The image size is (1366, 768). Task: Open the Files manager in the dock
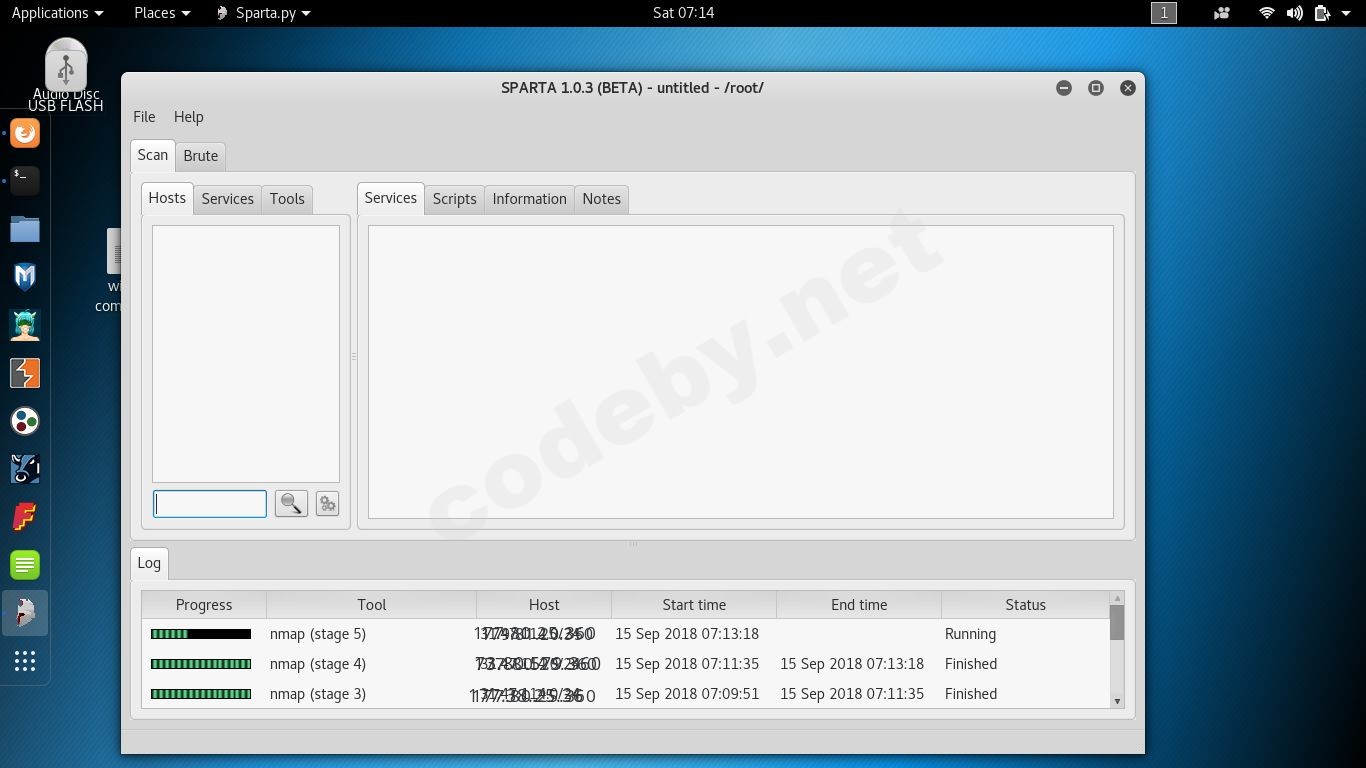click(x=25, y=229)
